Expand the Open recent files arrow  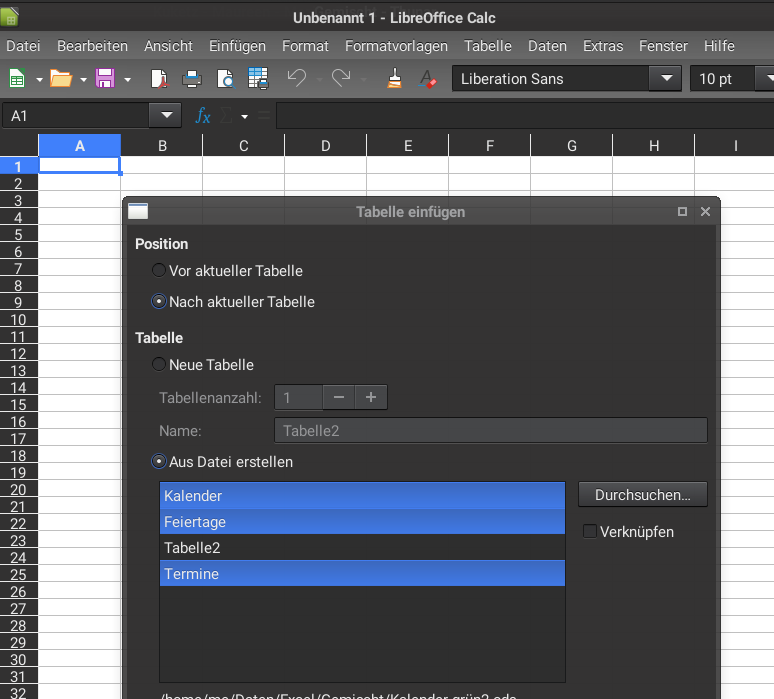[x=83, y=79]
